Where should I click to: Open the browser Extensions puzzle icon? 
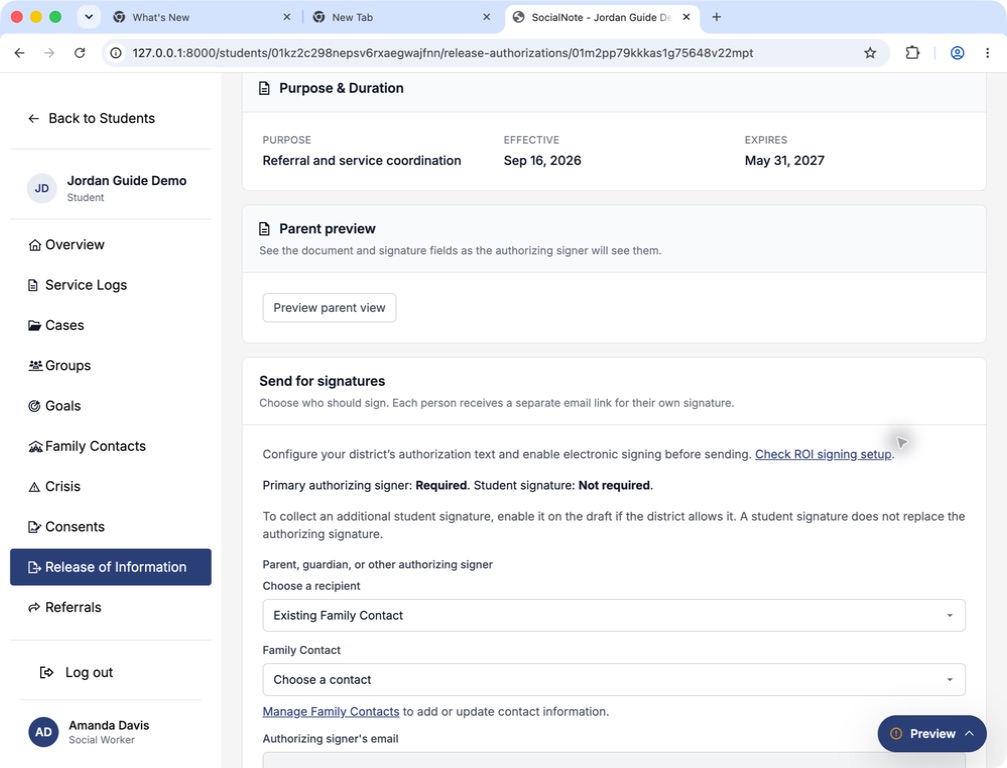(x=913, y=53)
